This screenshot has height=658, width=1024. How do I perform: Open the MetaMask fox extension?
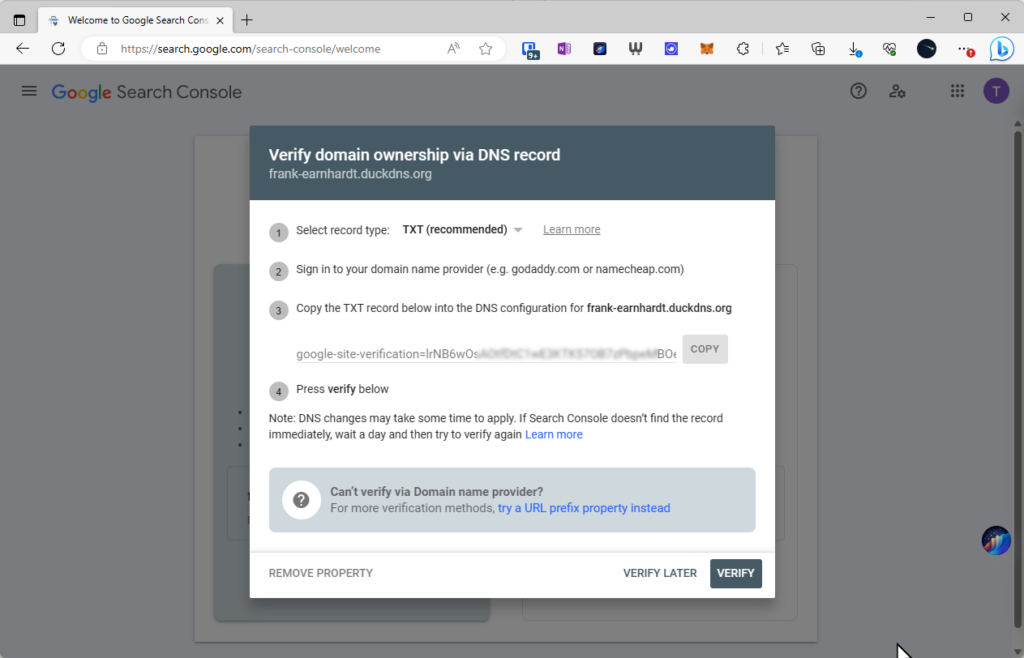[x=707, y=49]
